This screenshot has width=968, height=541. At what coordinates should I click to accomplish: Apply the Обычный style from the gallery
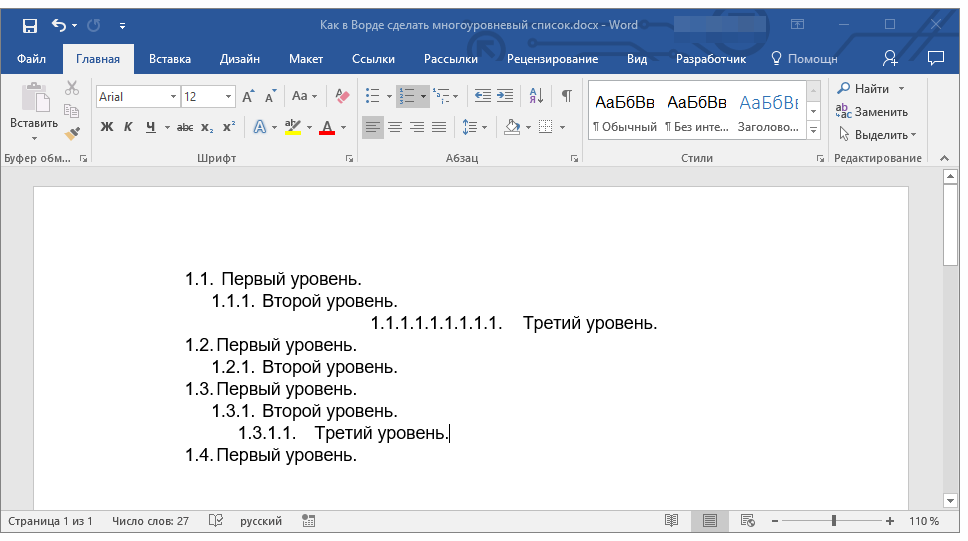pyautogui.click(x=624, y=110)
